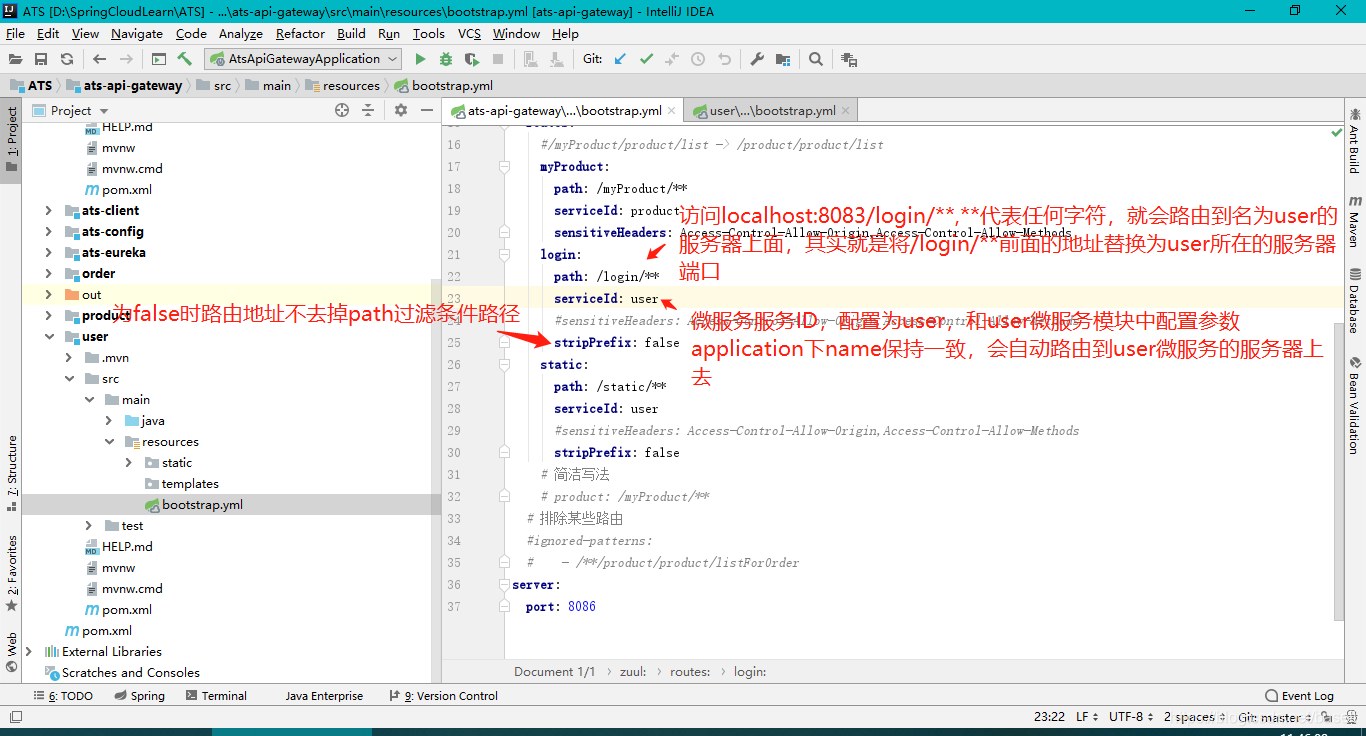Click the editor vertical scrollbar
This screenshot has width=1366, height=736.
(1338, 470)
